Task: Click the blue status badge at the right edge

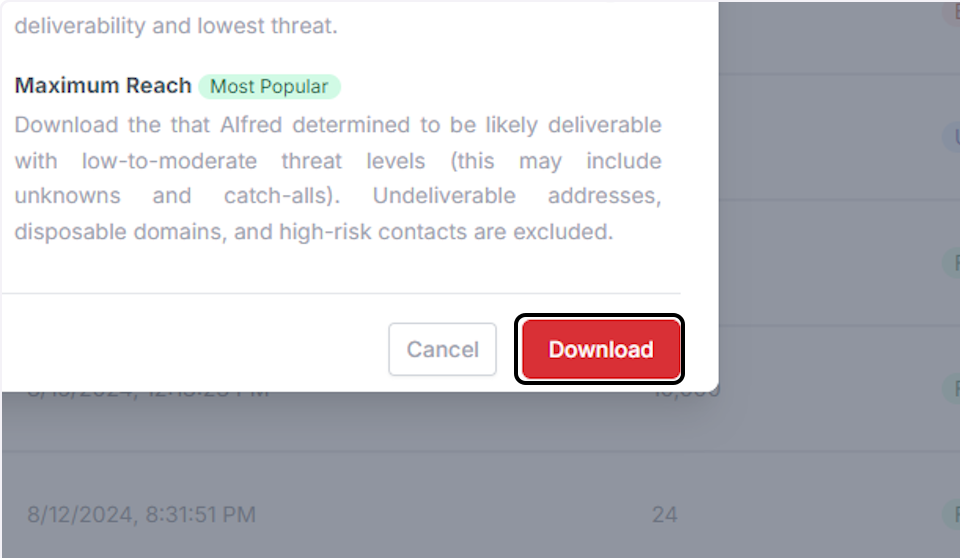Action: tap(951, 137)
